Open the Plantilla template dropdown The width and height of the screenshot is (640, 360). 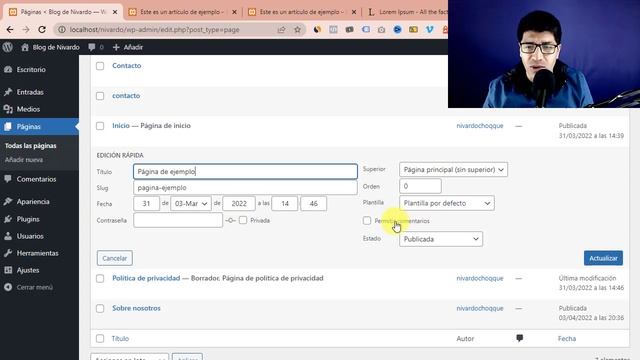point(447,203)
